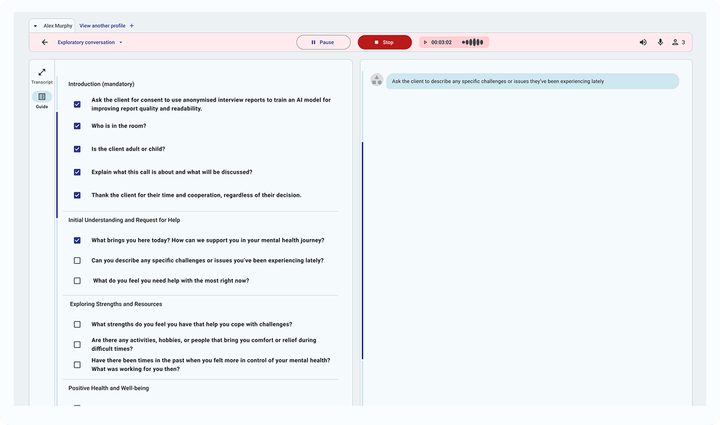Open the Alex Murphy profile dropdown arrow
Screen dimensions: 720x425
point(36,25)
